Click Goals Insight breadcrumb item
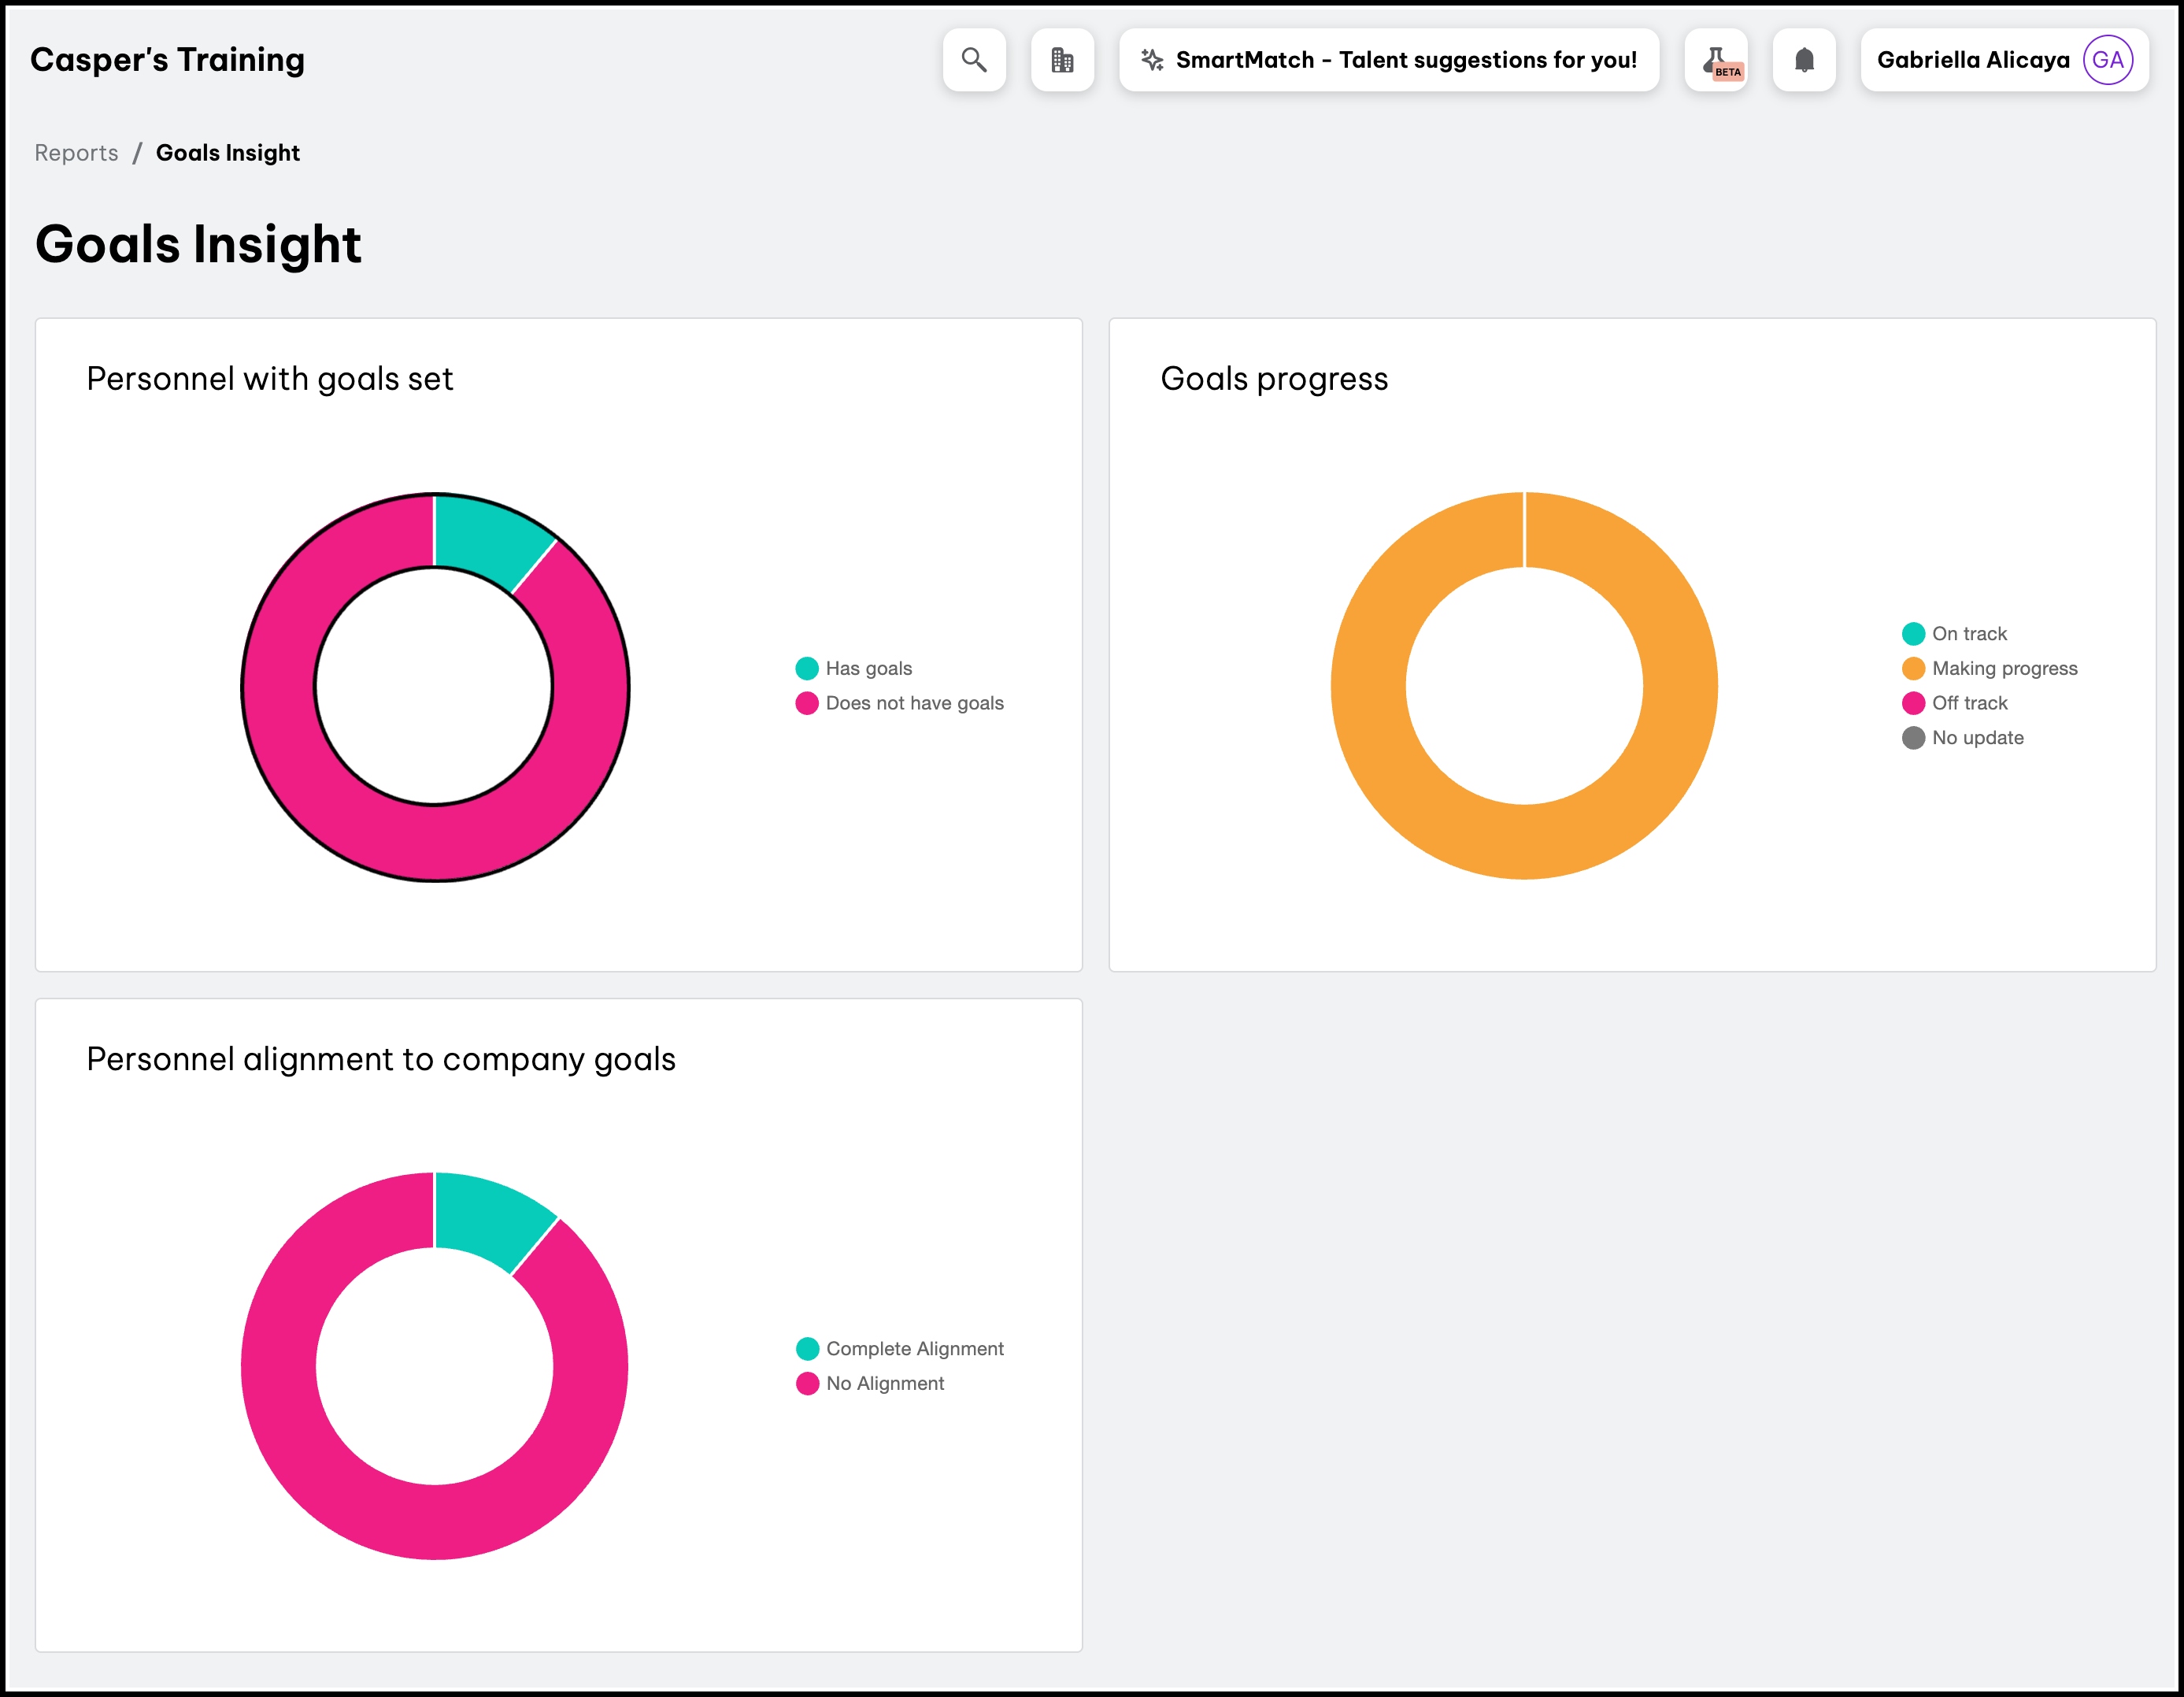This screenshot has height=1697, width=2184. point(228,153)
